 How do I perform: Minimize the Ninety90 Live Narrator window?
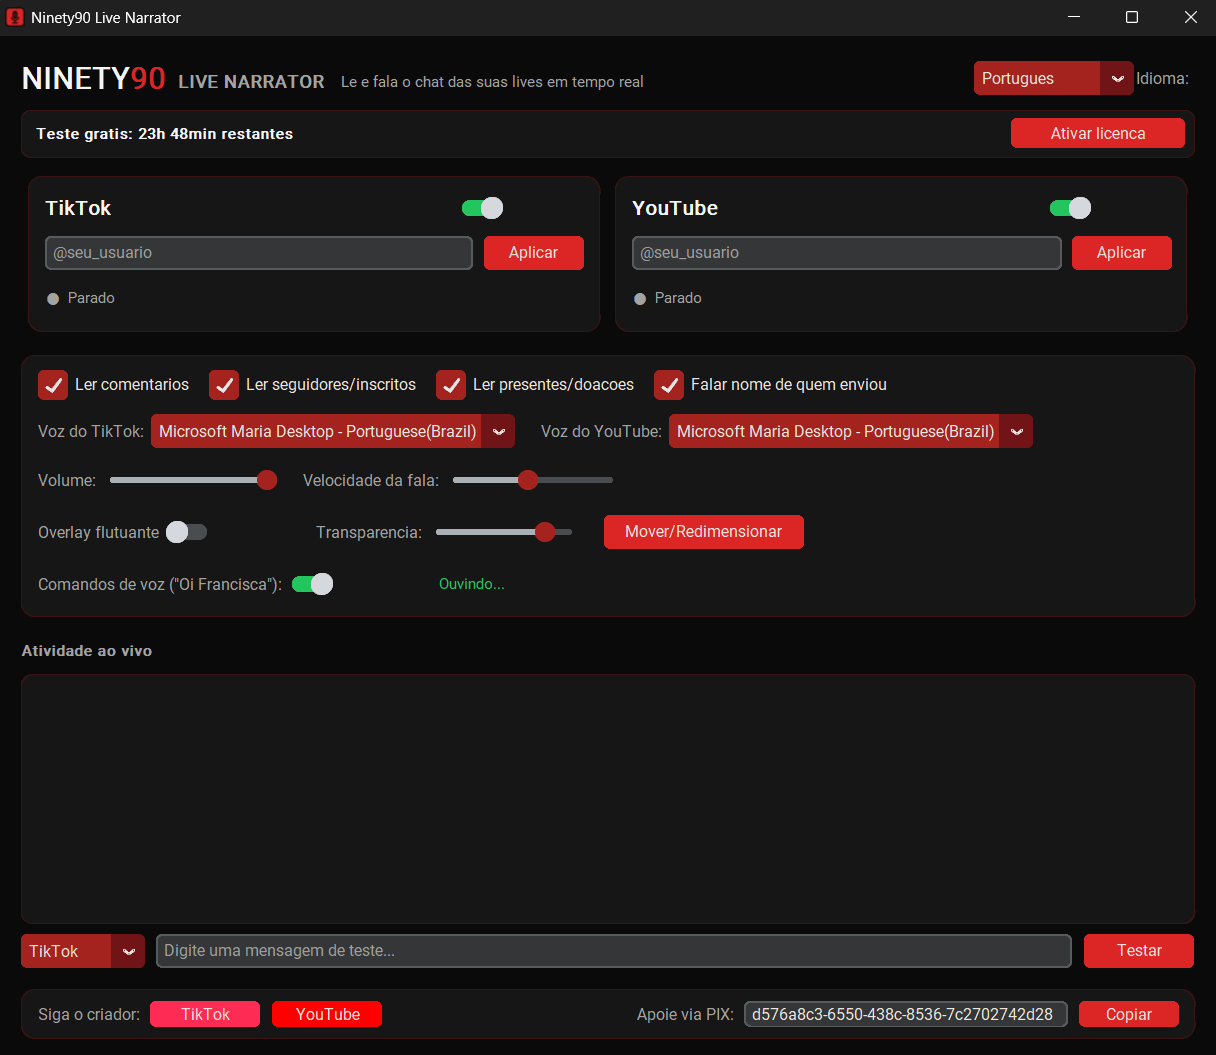[1074, 17]
